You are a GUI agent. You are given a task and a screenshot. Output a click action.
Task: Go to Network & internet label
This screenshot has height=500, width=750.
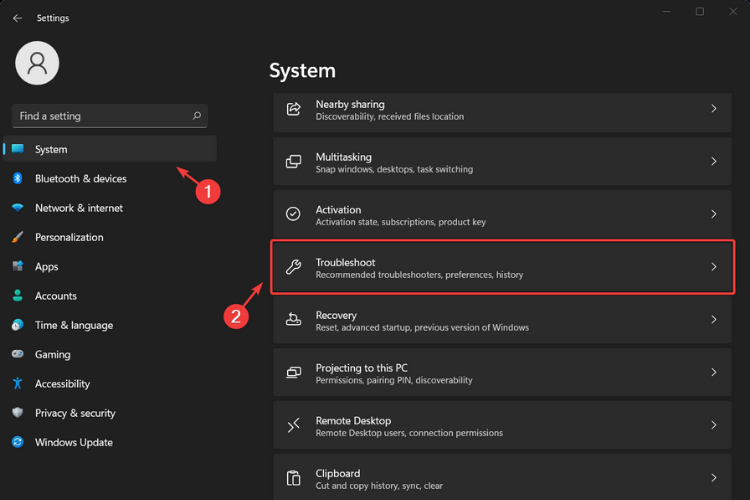click(79, 208)
